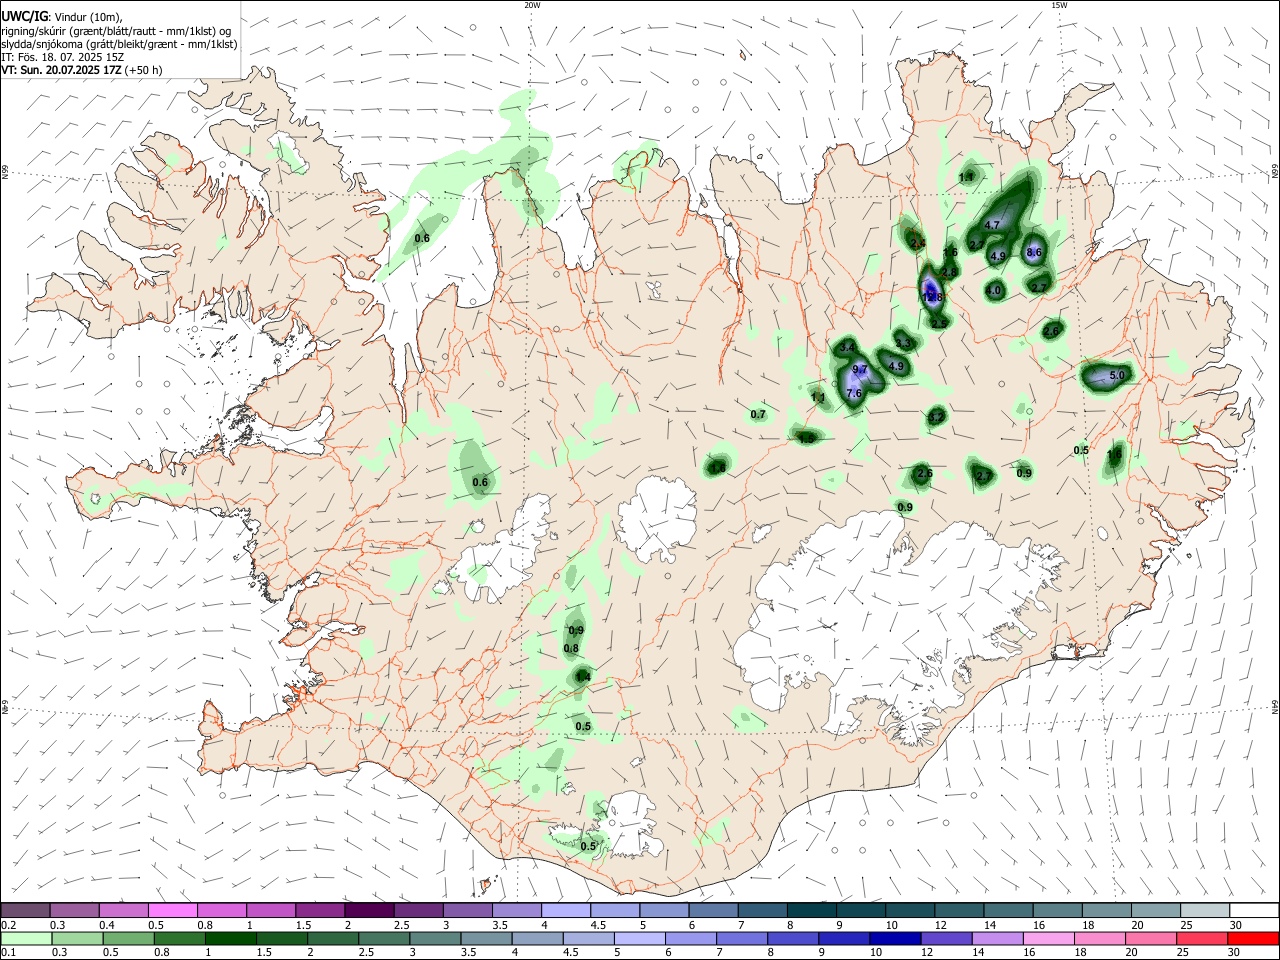Click the dusky purple 0.2 swatch in upper legend
1280x960 pixels.
(x=26, y=910)
